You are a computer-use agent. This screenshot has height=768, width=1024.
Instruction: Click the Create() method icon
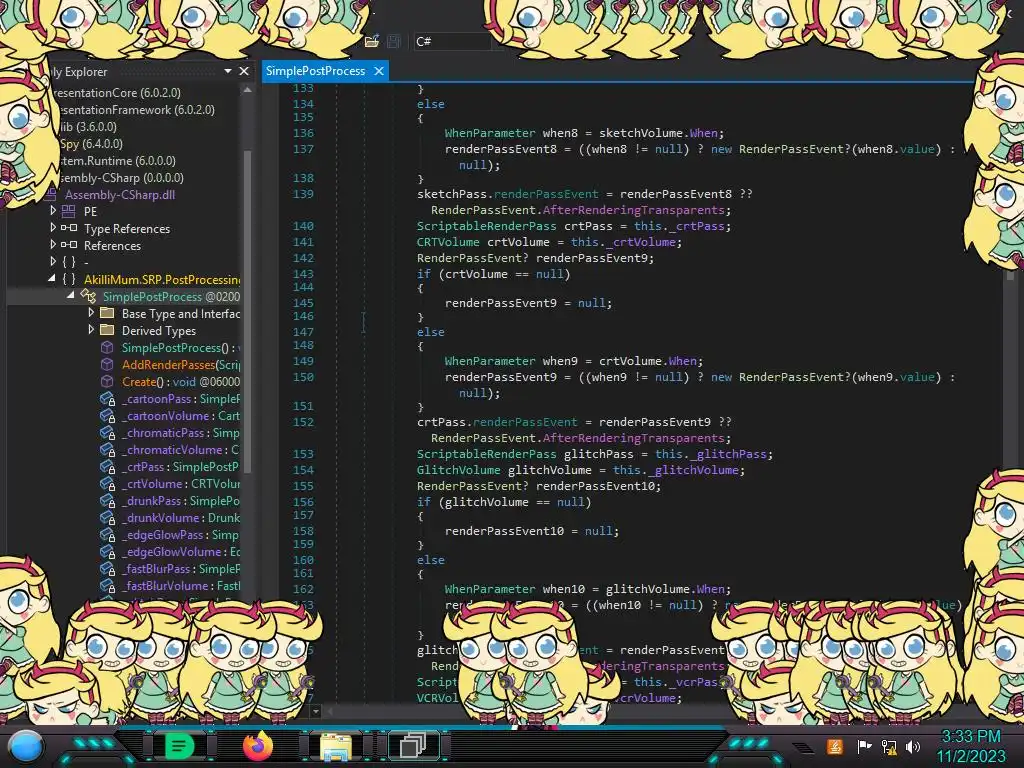pos(107,381)
